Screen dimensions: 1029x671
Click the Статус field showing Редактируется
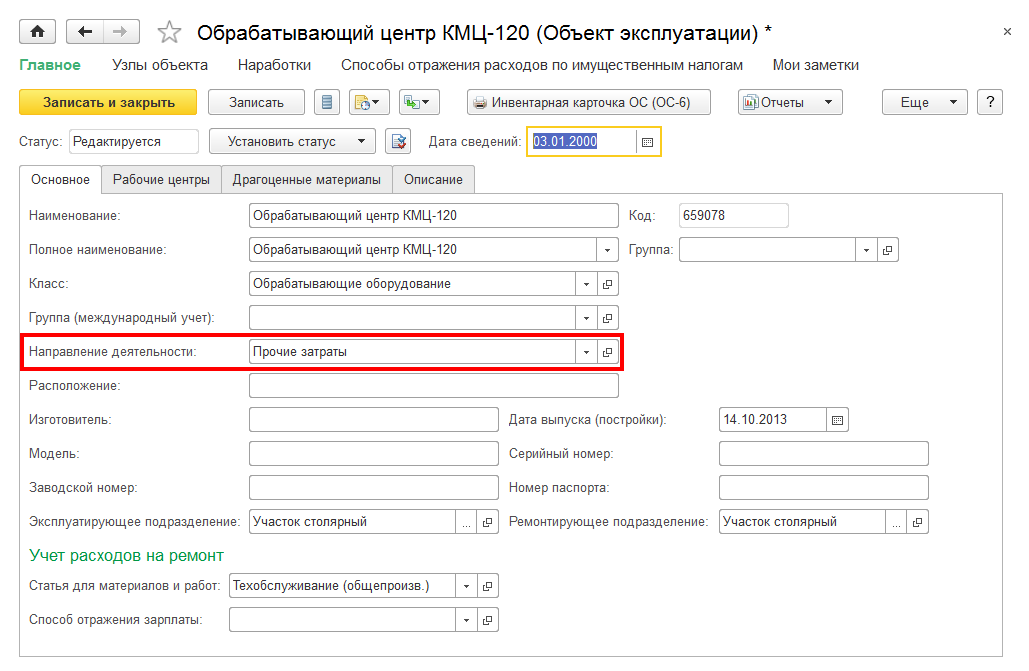tap(134, 141)
